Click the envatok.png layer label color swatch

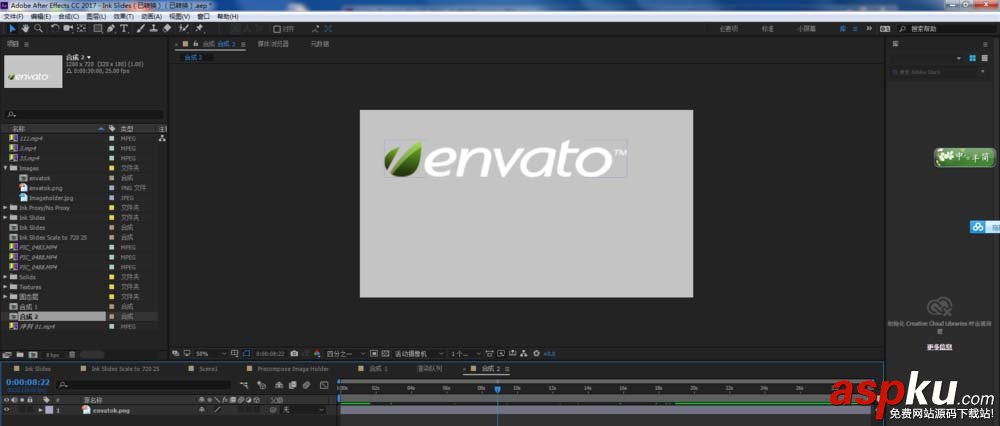(50, 410)
